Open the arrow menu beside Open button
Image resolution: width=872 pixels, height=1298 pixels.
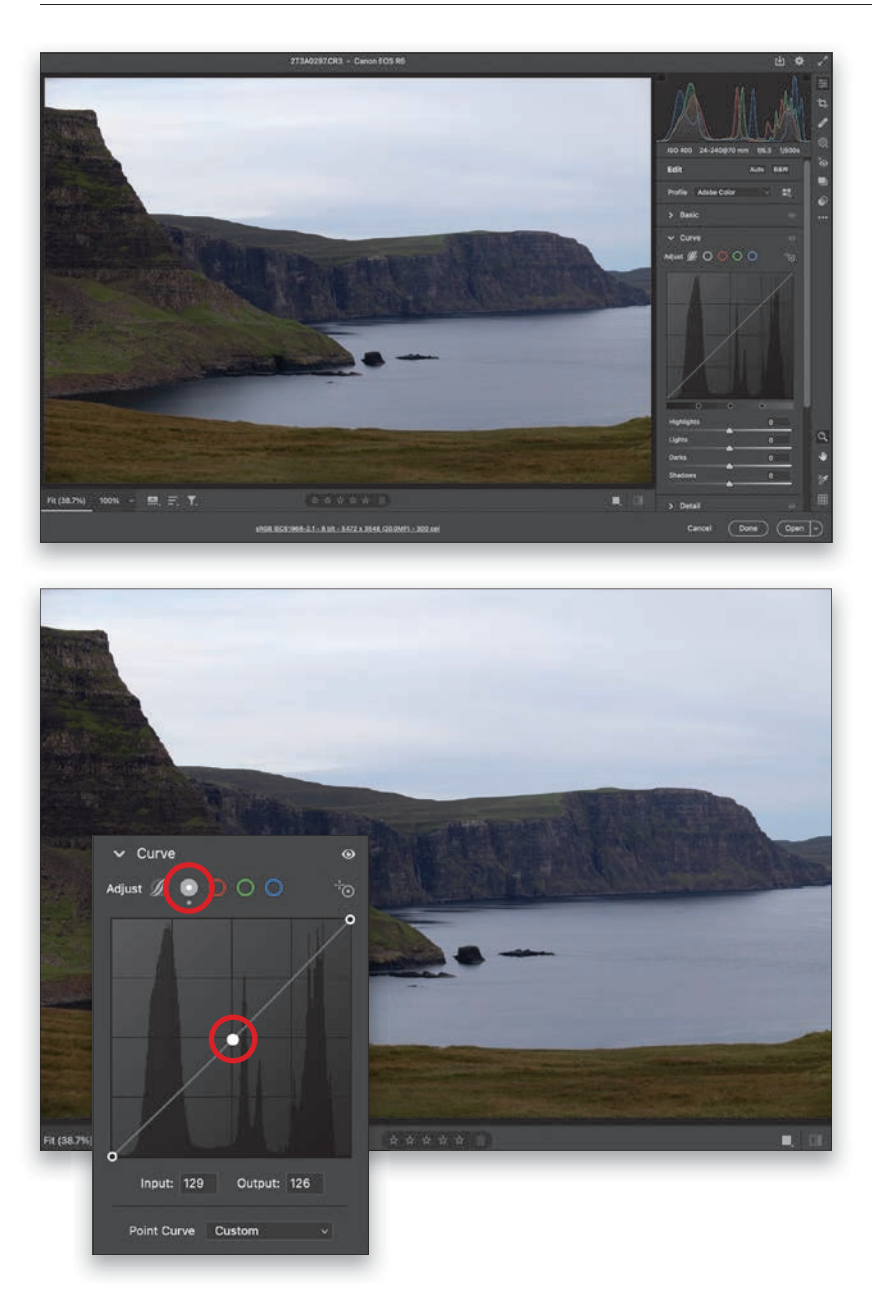[817, 528]
